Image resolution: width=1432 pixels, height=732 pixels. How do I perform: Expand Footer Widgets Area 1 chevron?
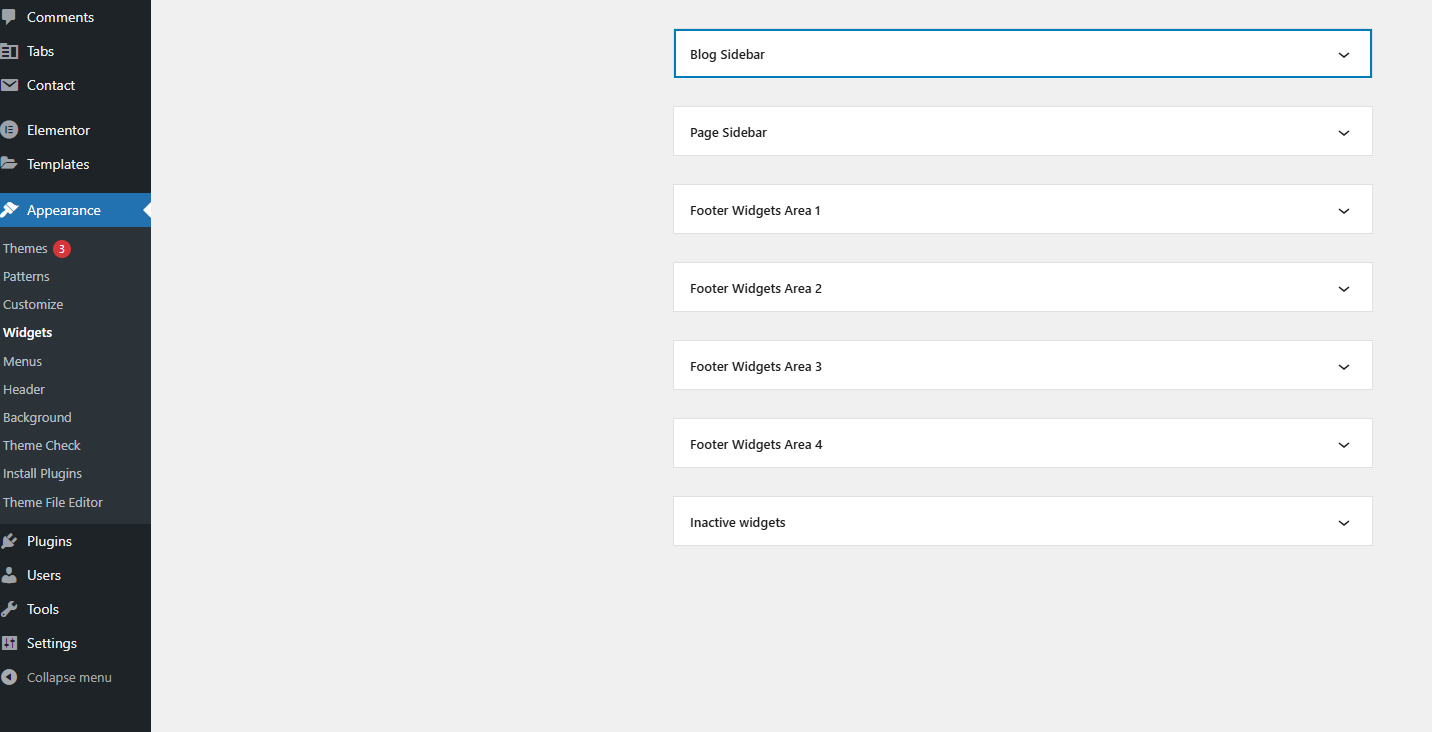[x=1343, y=211]
